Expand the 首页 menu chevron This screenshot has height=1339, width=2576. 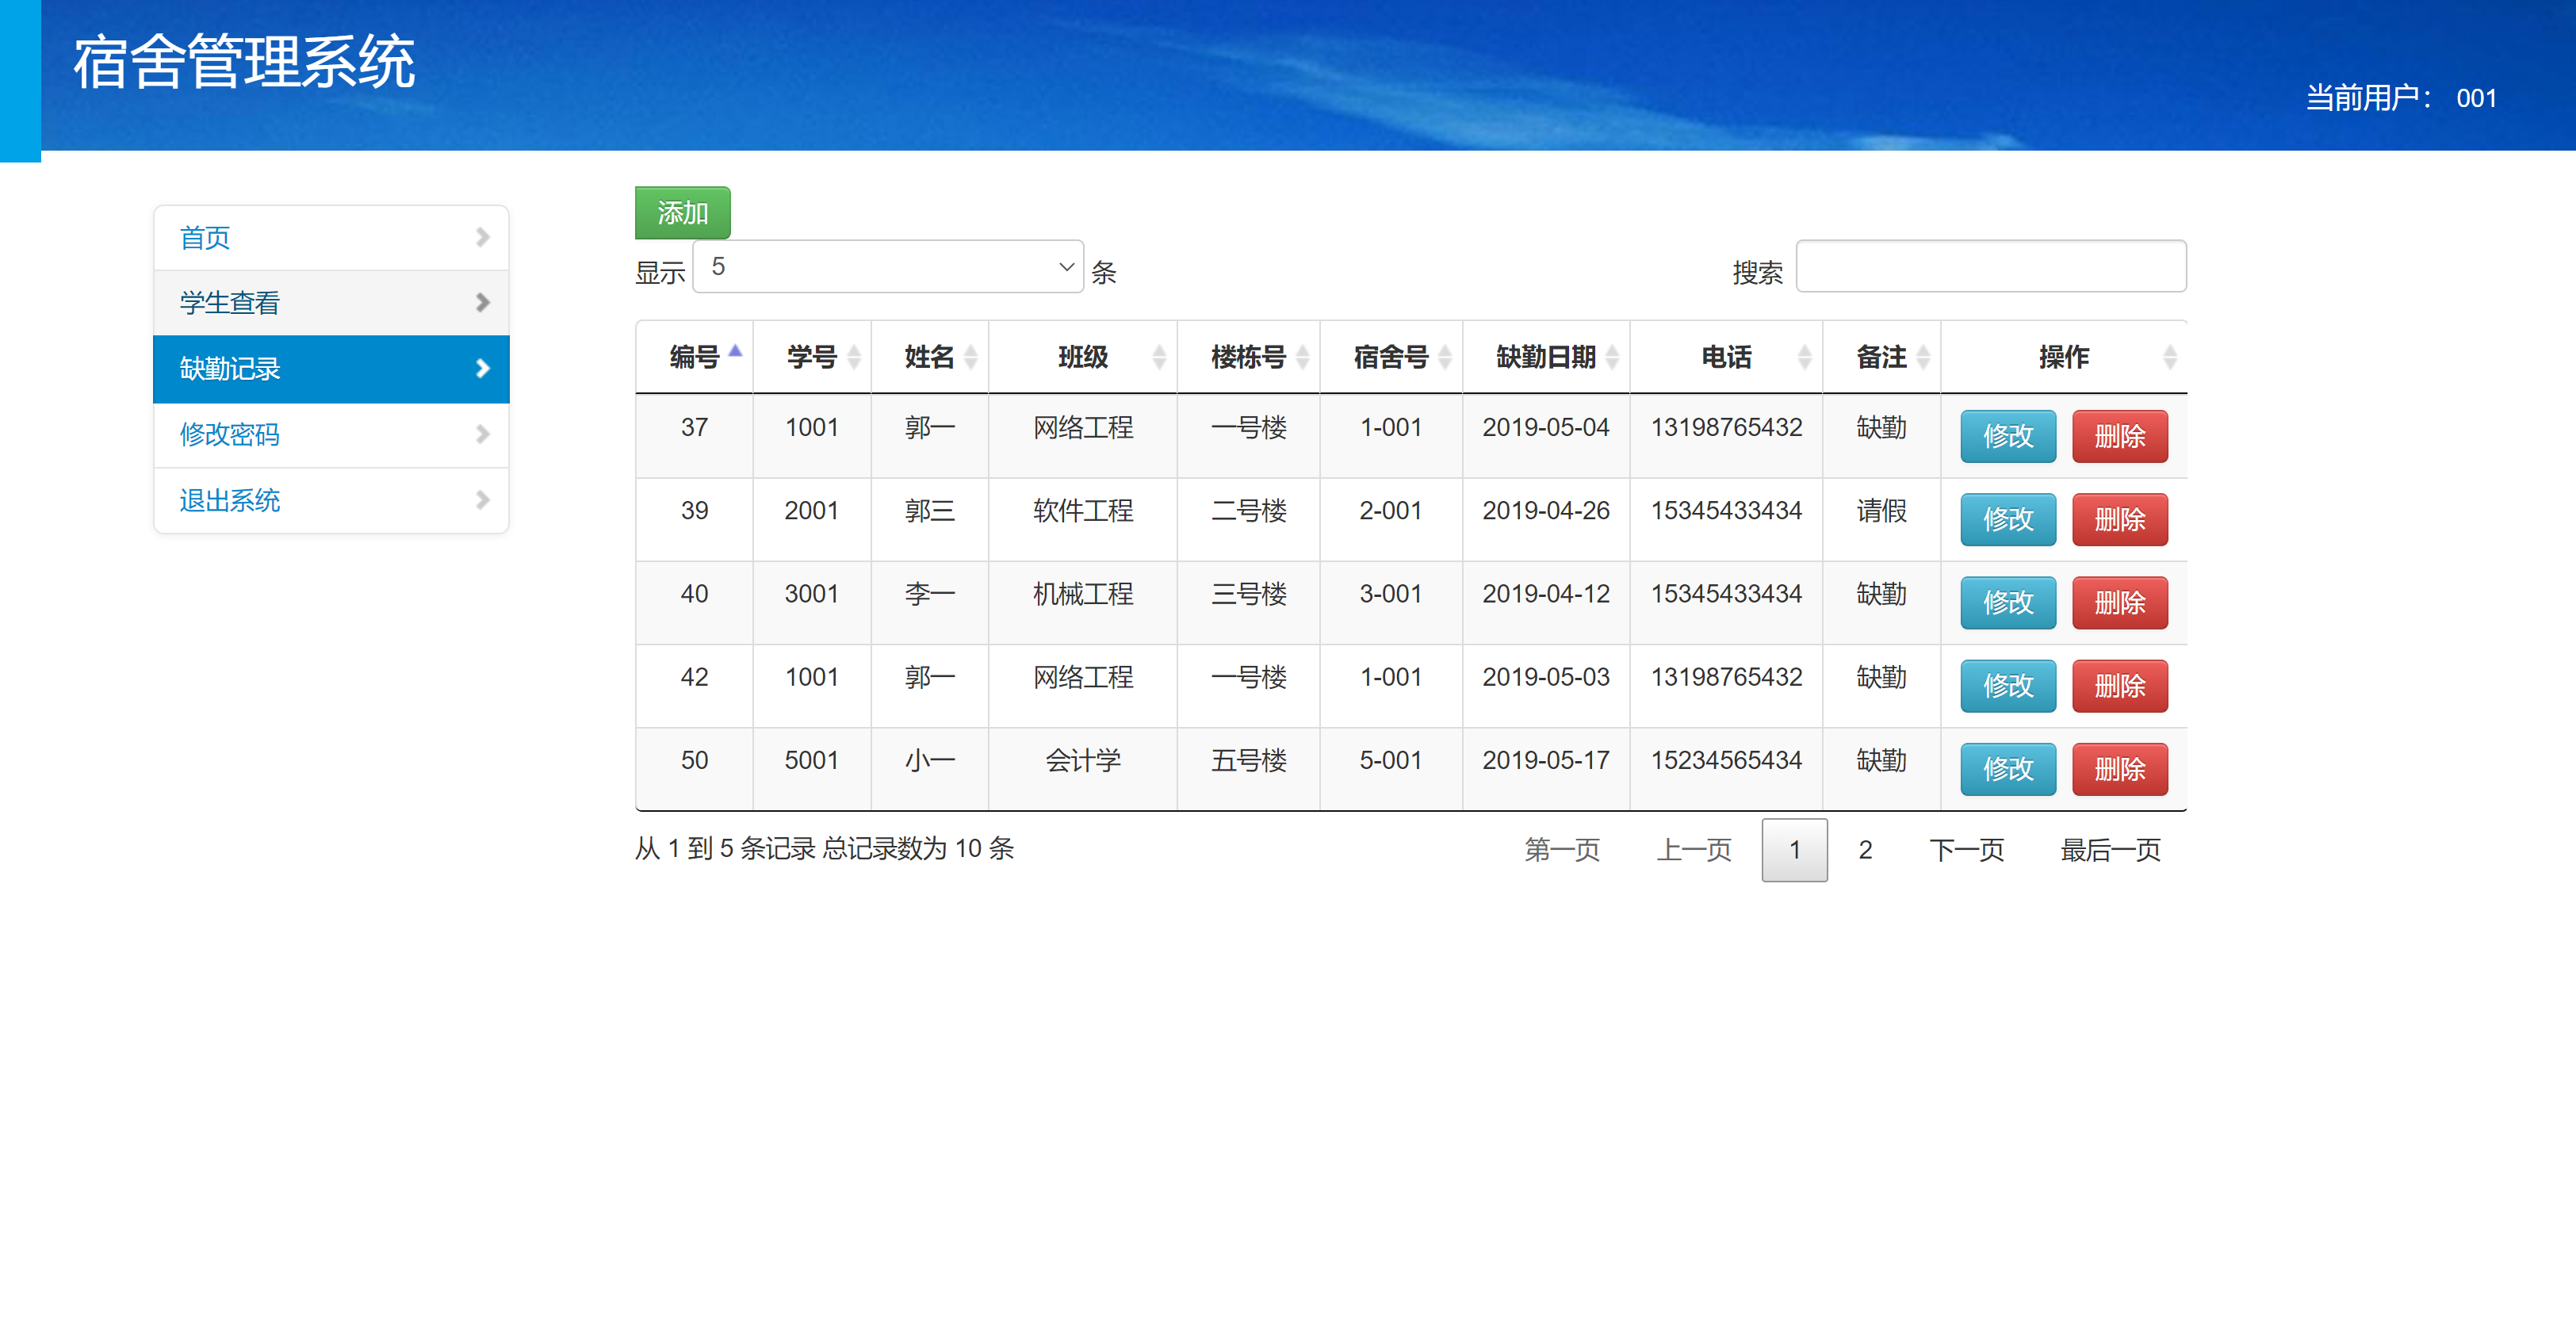click(483, 237)
